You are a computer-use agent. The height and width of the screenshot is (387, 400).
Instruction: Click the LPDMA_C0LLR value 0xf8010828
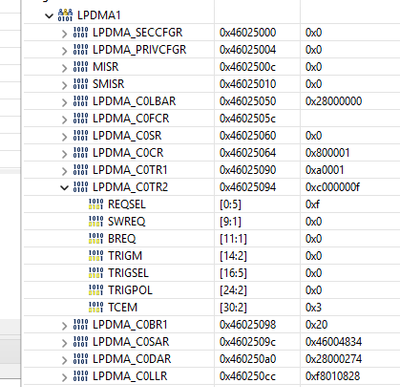pos(332,376)
